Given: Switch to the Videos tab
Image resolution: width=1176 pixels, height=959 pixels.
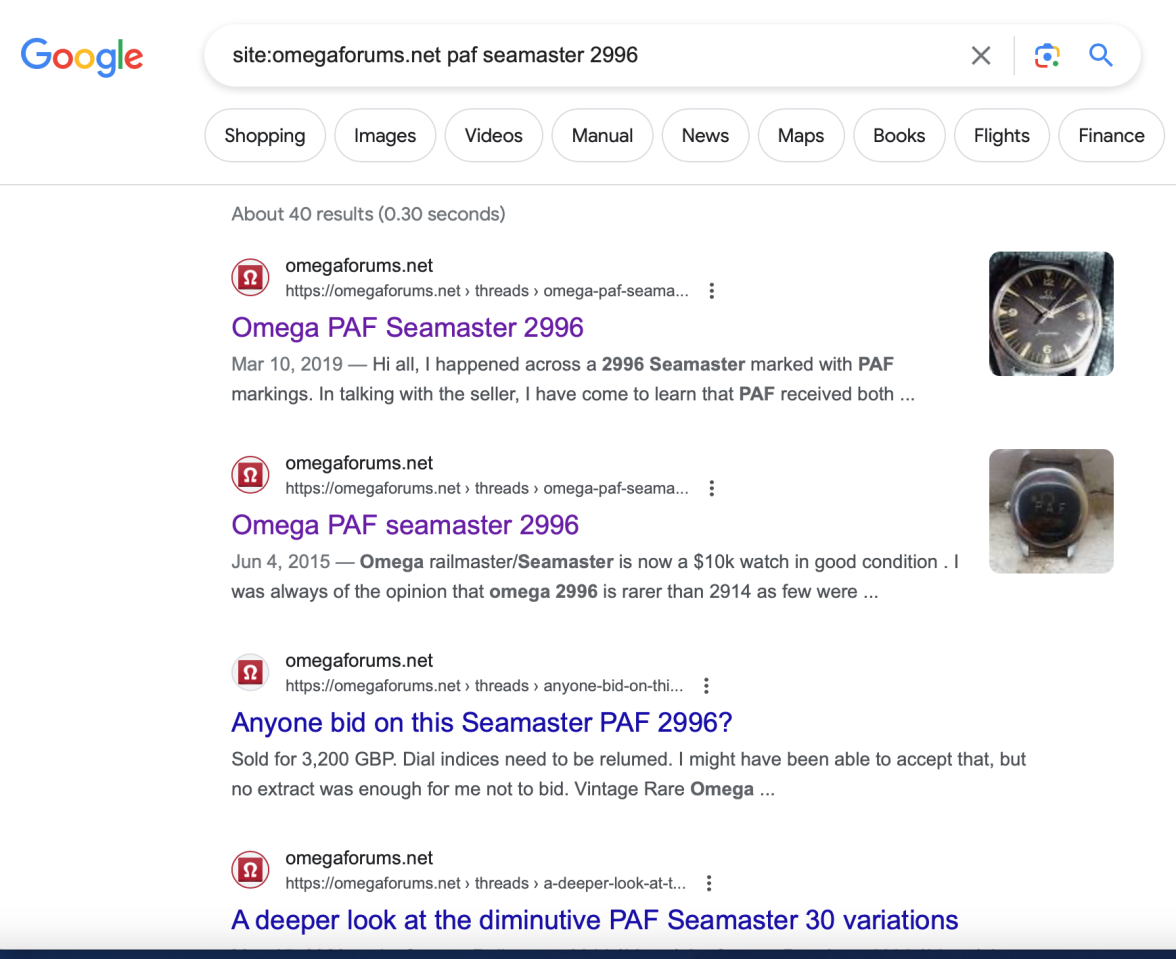Looking at the screenshot, I should click(493, 135).
